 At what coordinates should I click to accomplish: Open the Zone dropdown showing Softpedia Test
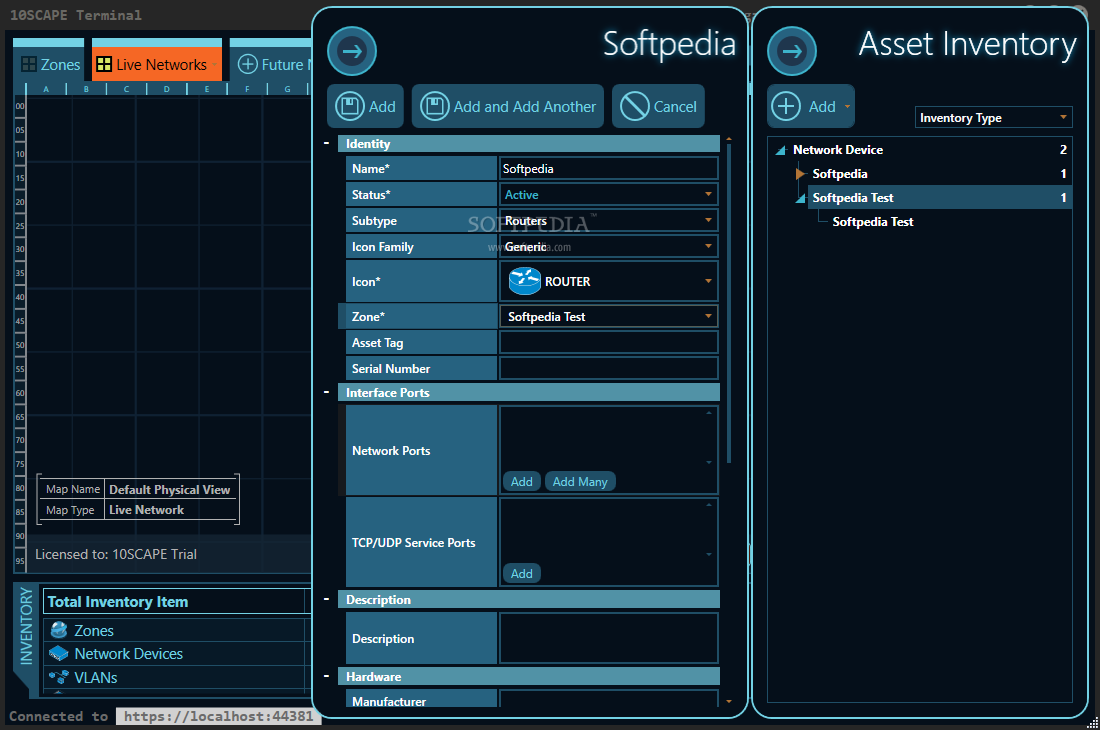coord(609,316)
